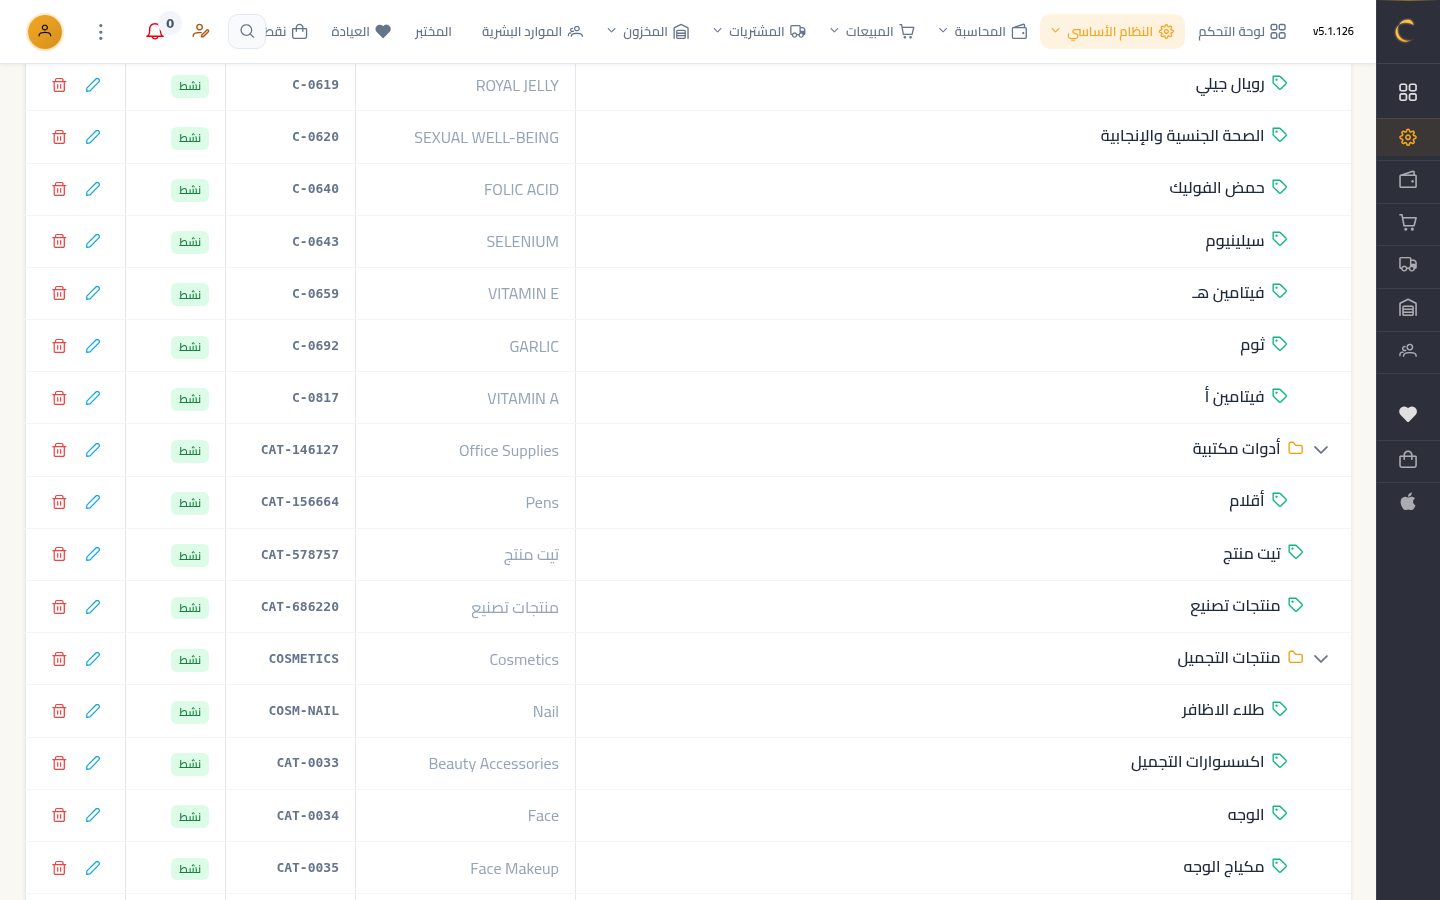Open the search button in top bar
This screenshot has height=900, width=1440.
(247, 31)
